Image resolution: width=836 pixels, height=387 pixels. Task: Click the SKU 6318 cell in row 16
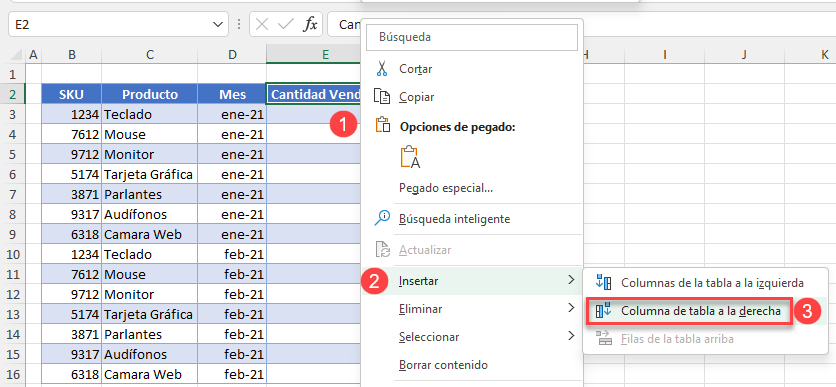point(71,374)
